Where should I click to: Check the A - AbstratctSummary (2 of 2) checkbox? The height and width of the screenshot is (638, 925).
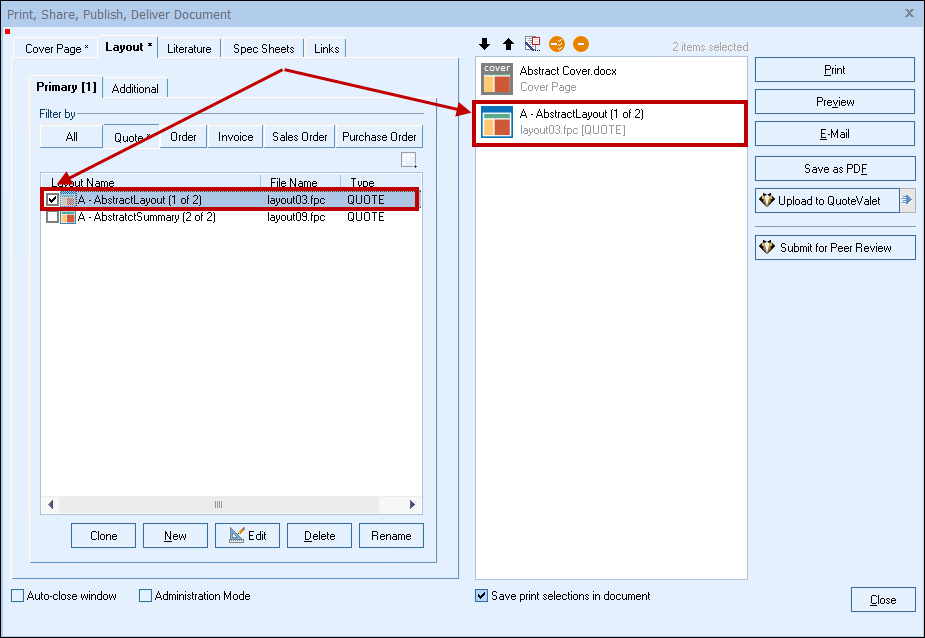[x=53, y=217]
